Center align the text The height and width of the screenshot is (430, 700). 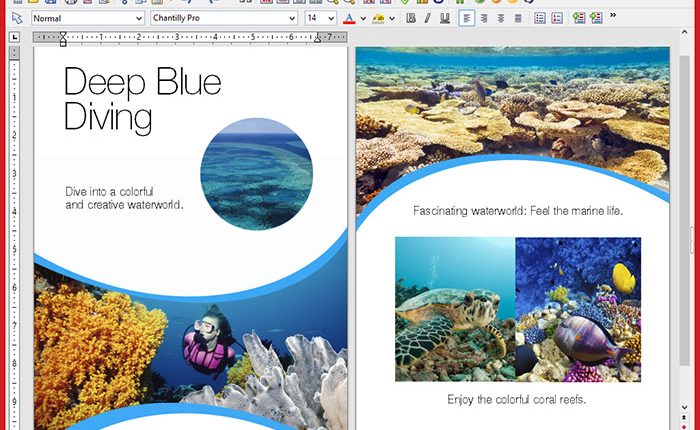pyautogui.click(x=484, y=18)
